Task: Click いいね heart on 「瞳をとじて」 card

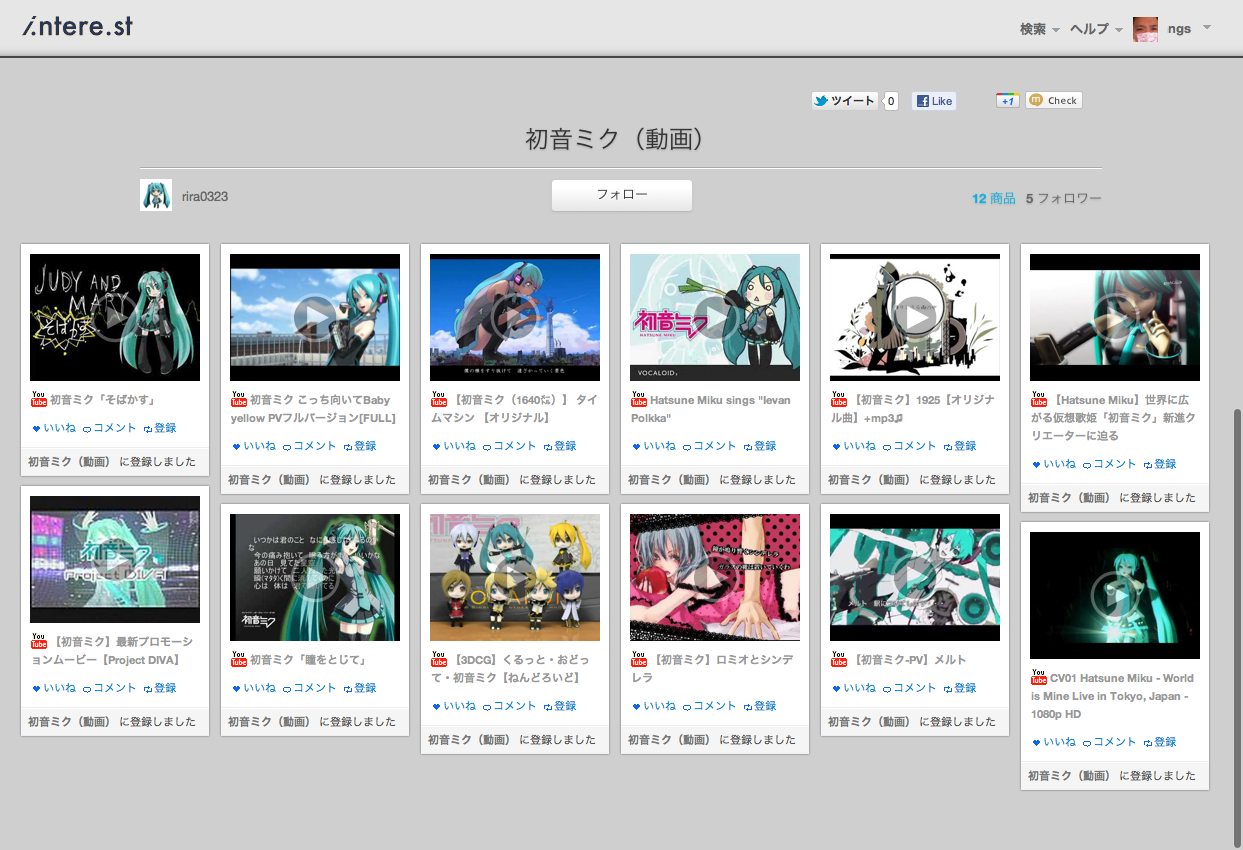Action: tap(237, 688)
